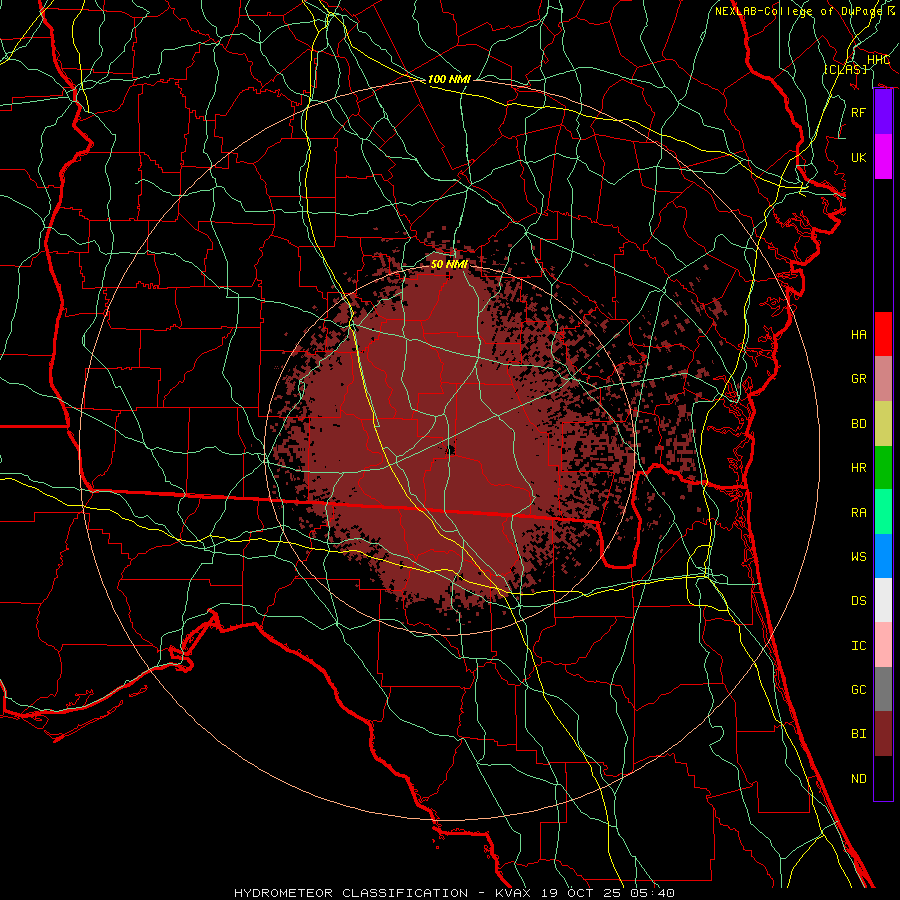Click the "IC" legend label
900x900 pixels.
coord(859,646)
